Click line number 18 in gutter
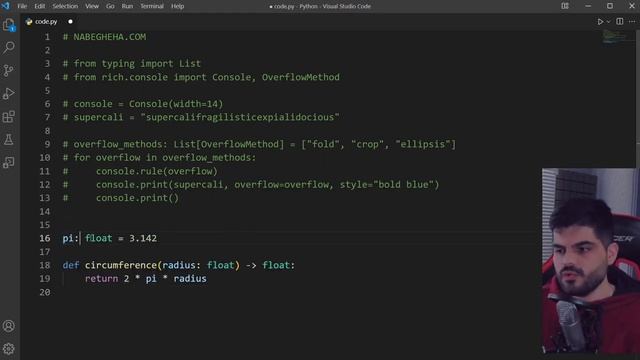The height and width of the screenshot is (360, 640). coord(45,265)
